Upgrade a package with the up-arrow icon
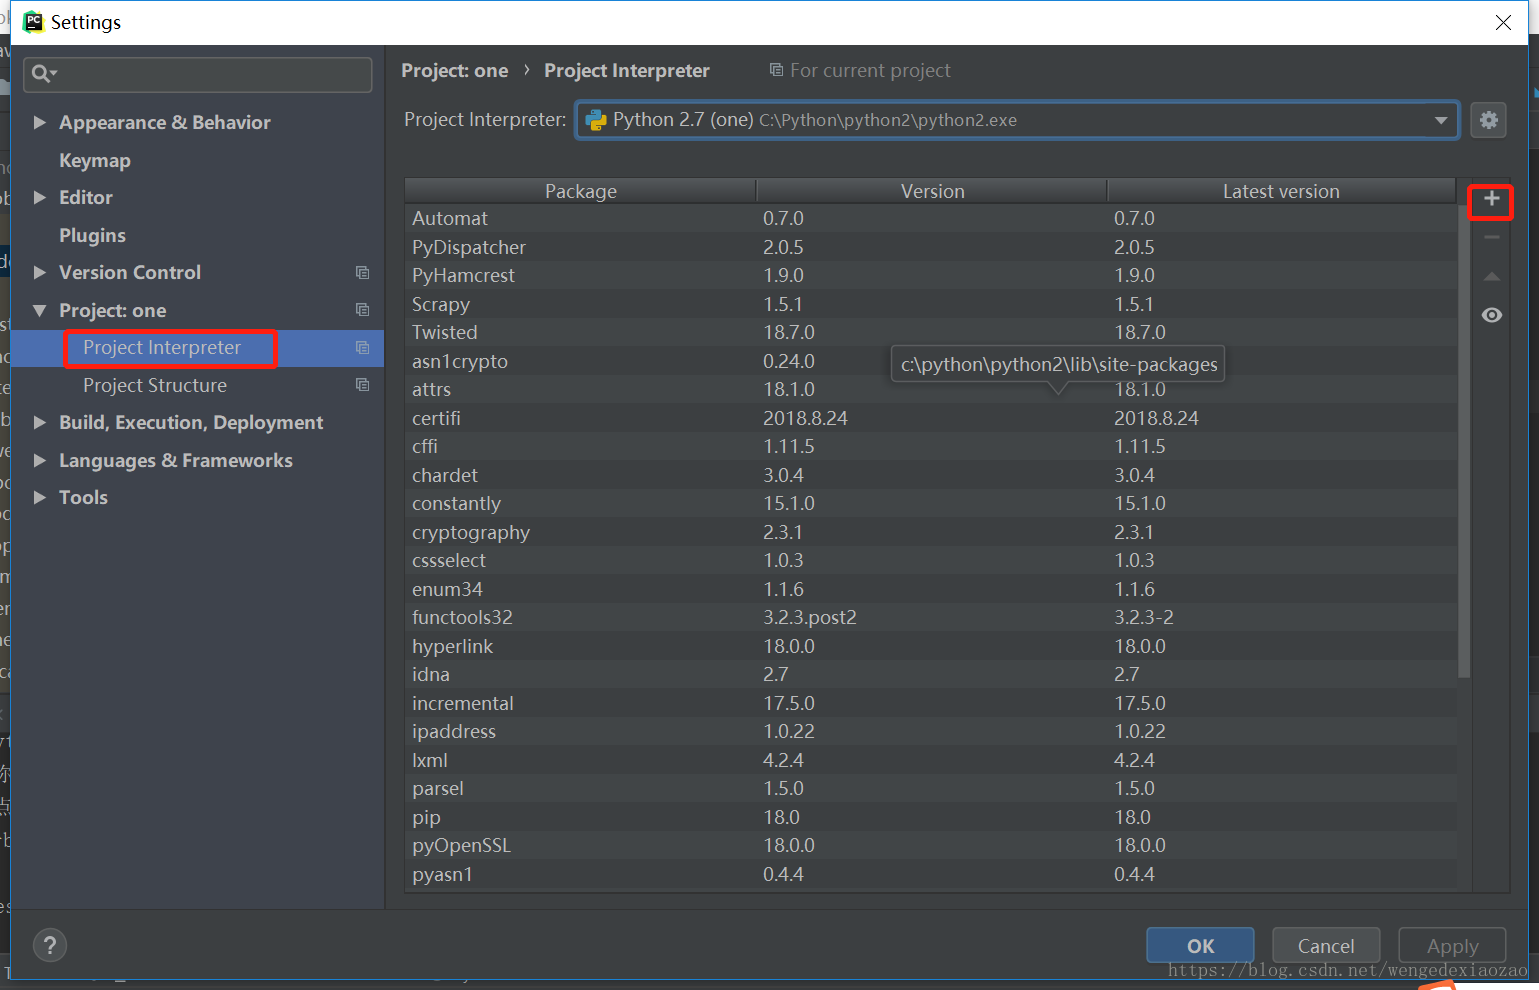 tap(1491, 276)
